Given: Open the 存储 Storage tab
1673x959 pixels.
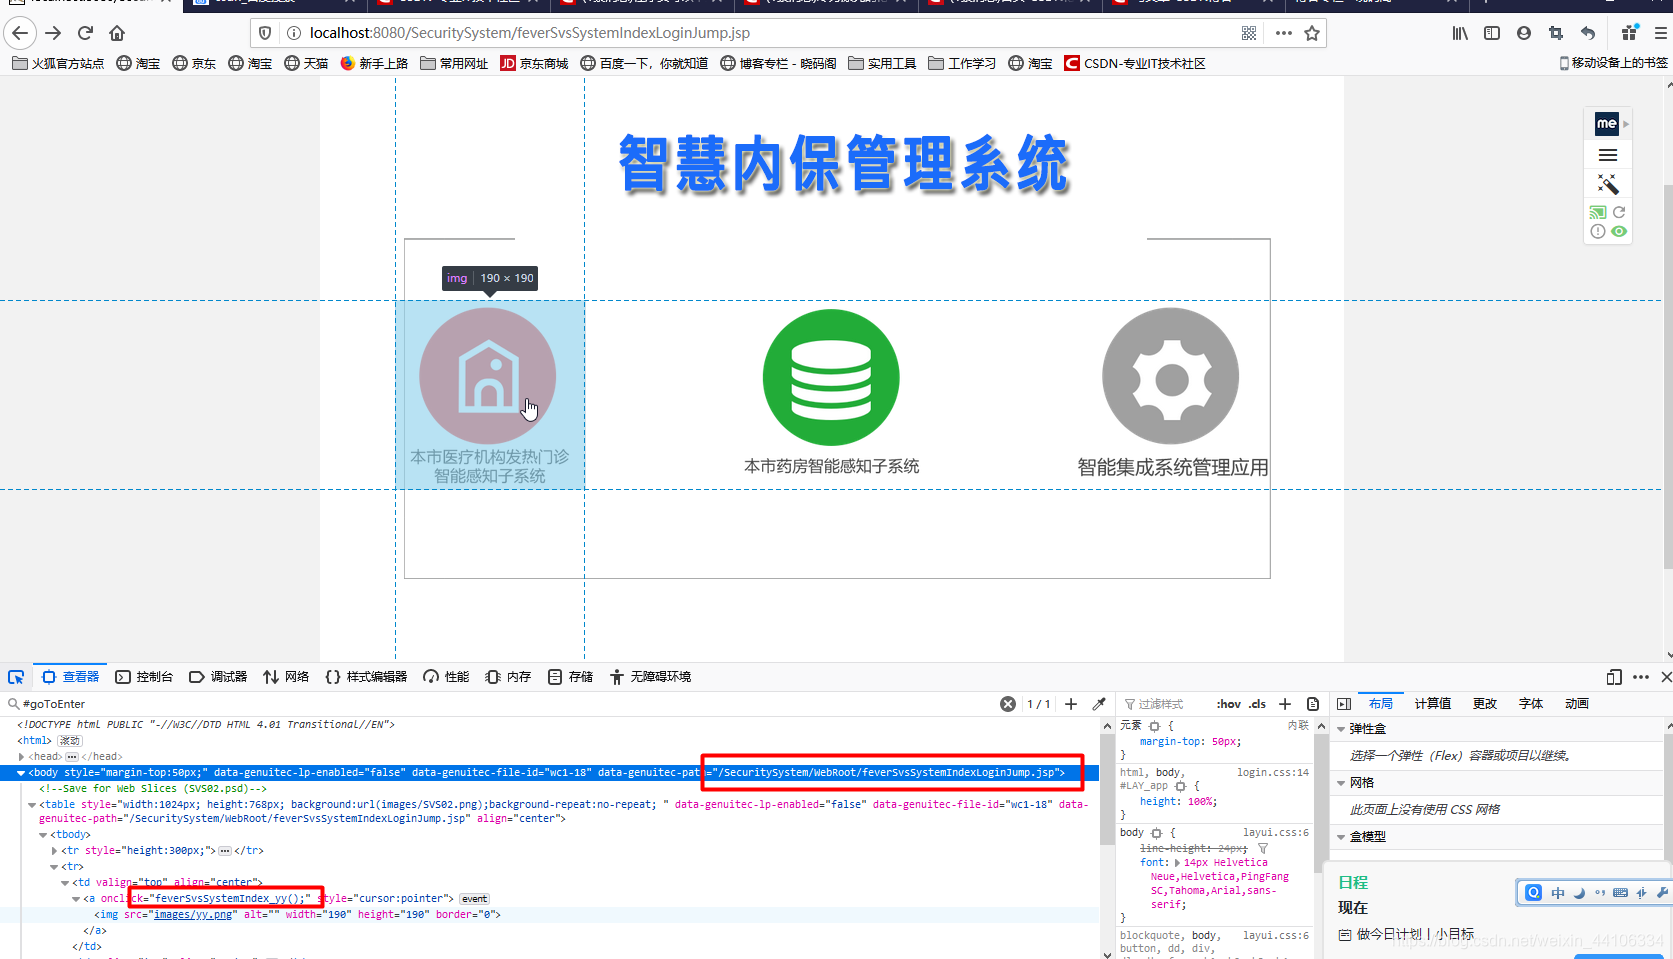Looking at the screenshot, I should click(570, 677).
